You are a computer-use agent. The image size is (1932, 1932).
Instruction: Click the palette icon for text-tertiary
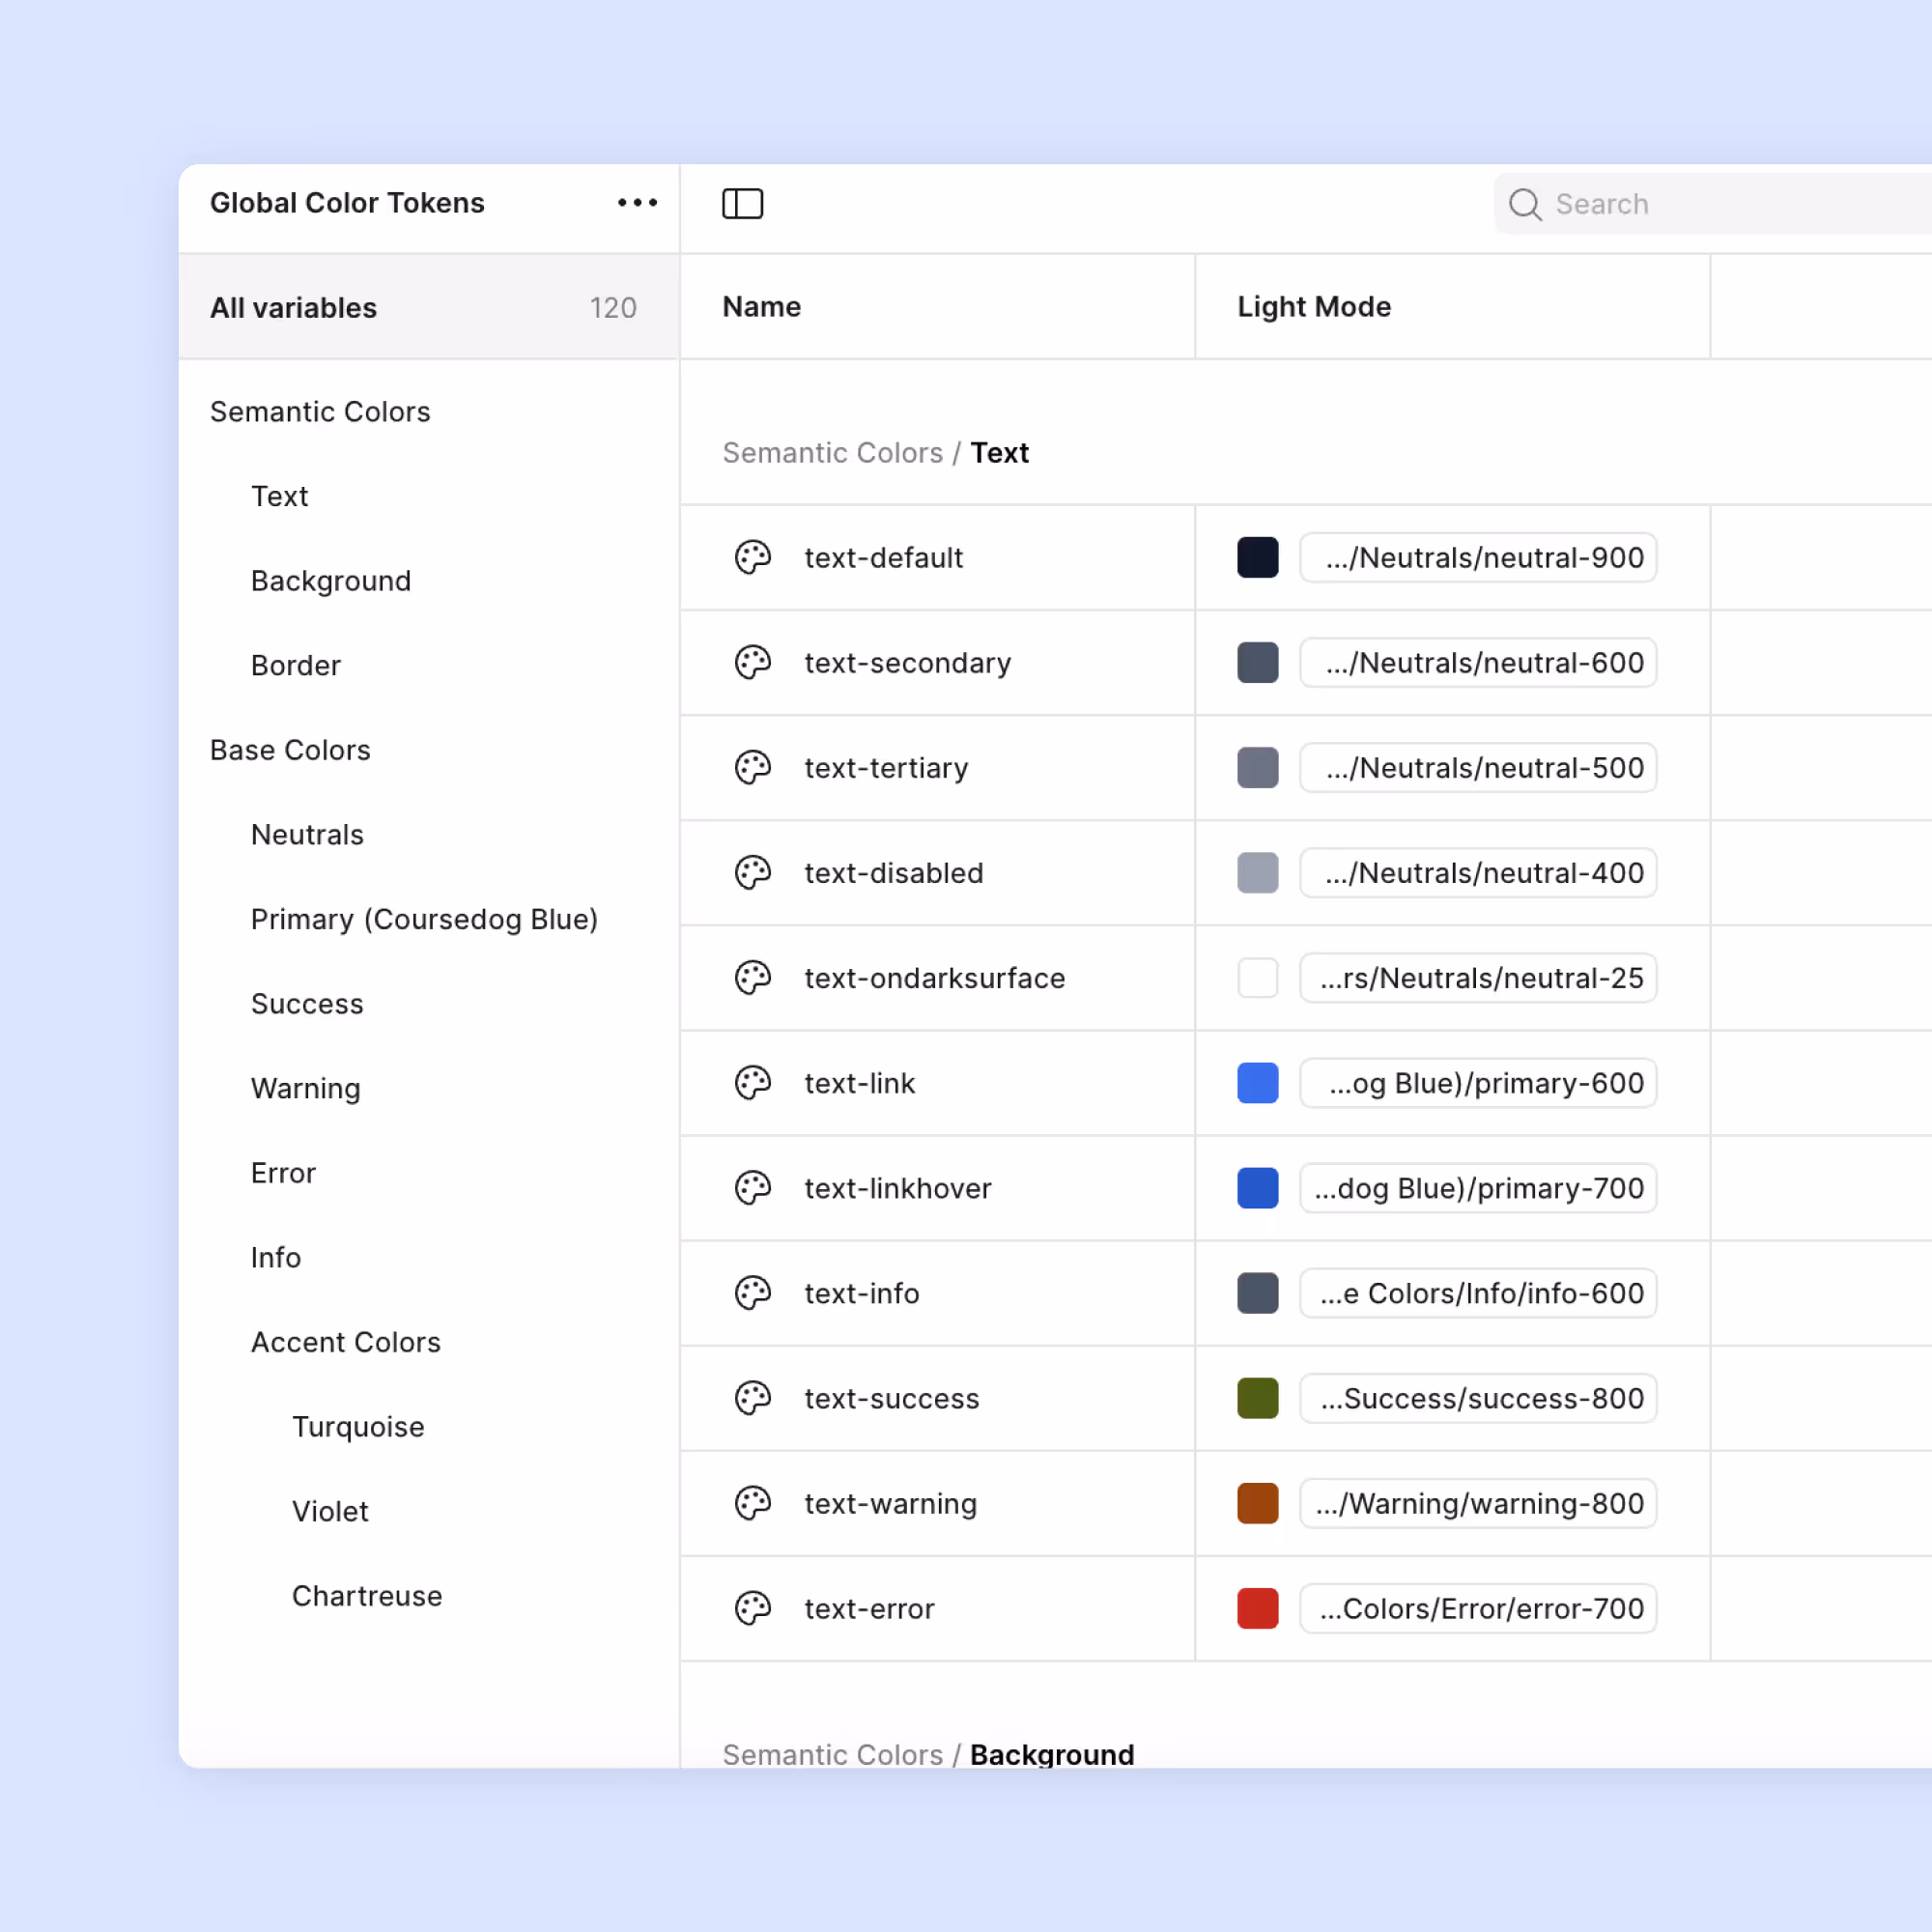click(x=753, y=768)
